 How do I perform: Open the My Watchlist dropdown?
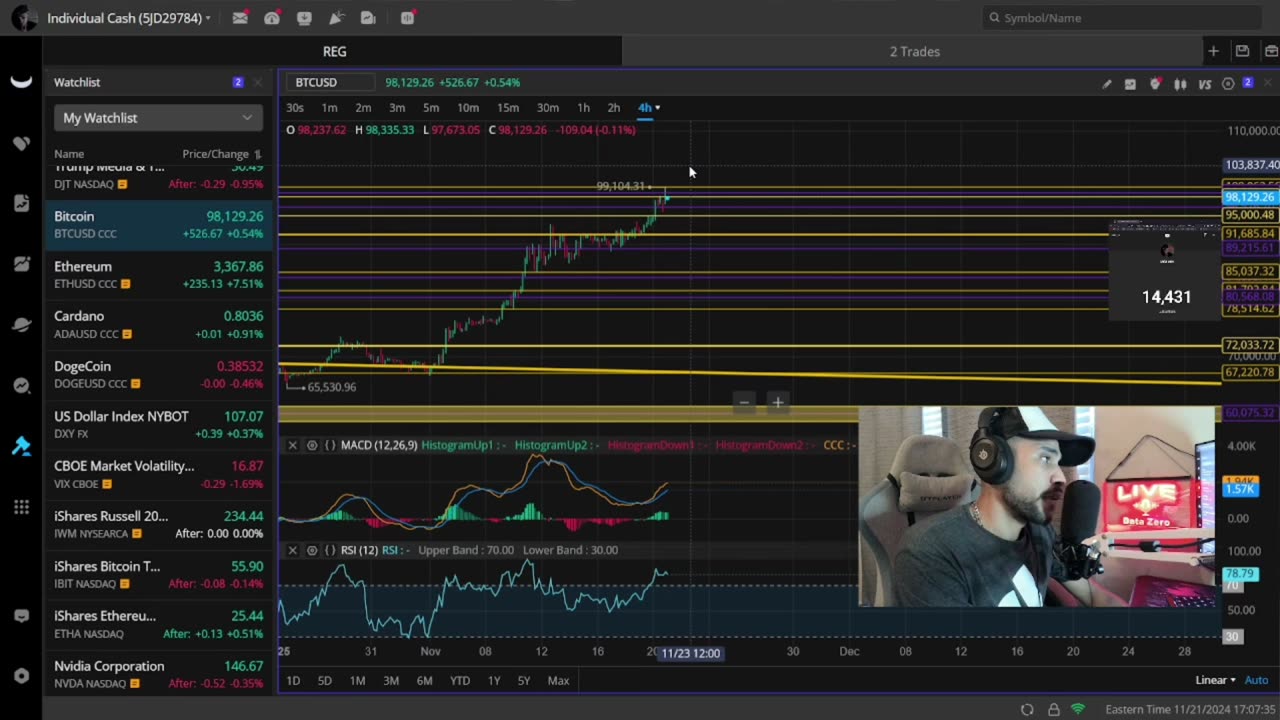coord(158,118)
